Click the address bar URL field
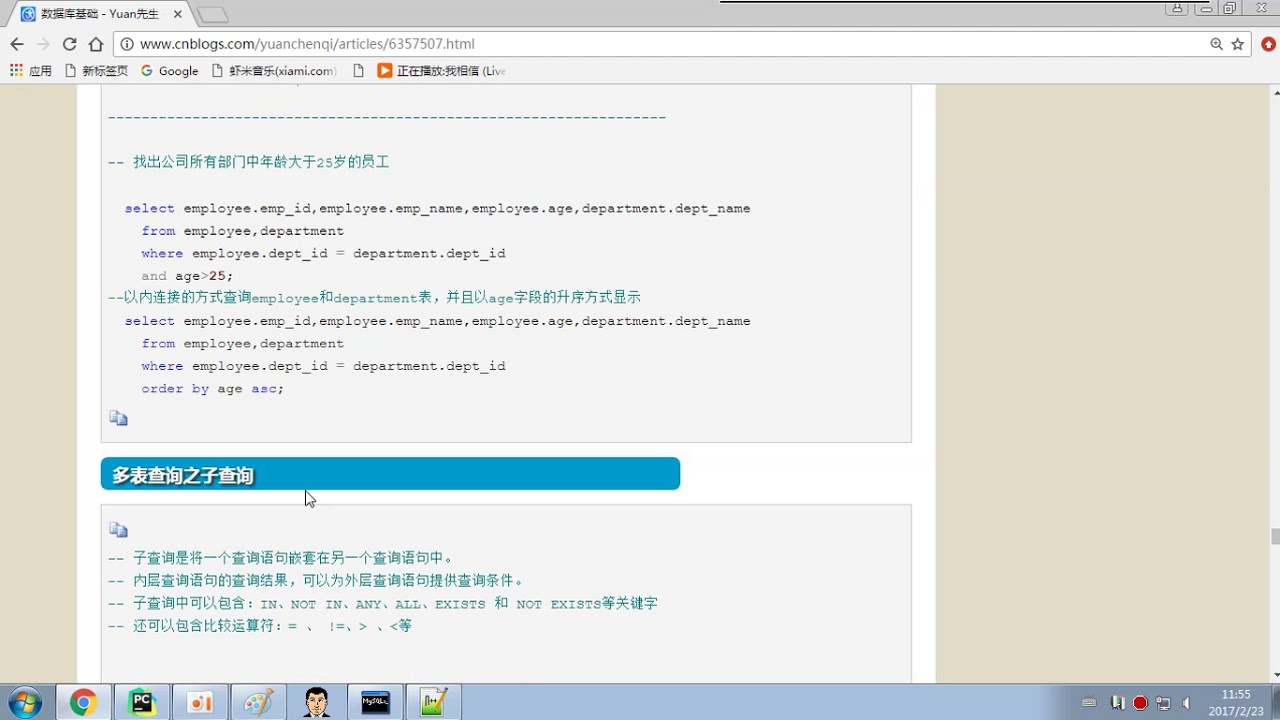 (x=660, y=44)
